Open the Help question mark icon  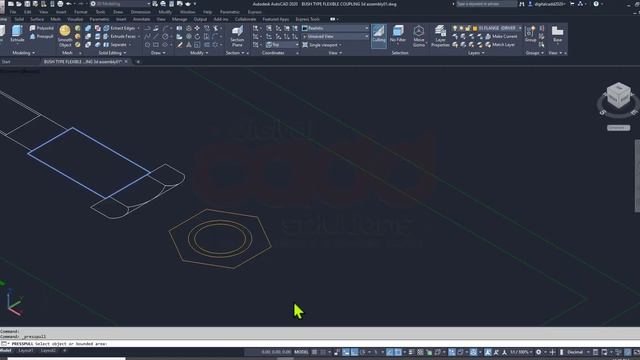pyautogui.click(x=596, y=4)
